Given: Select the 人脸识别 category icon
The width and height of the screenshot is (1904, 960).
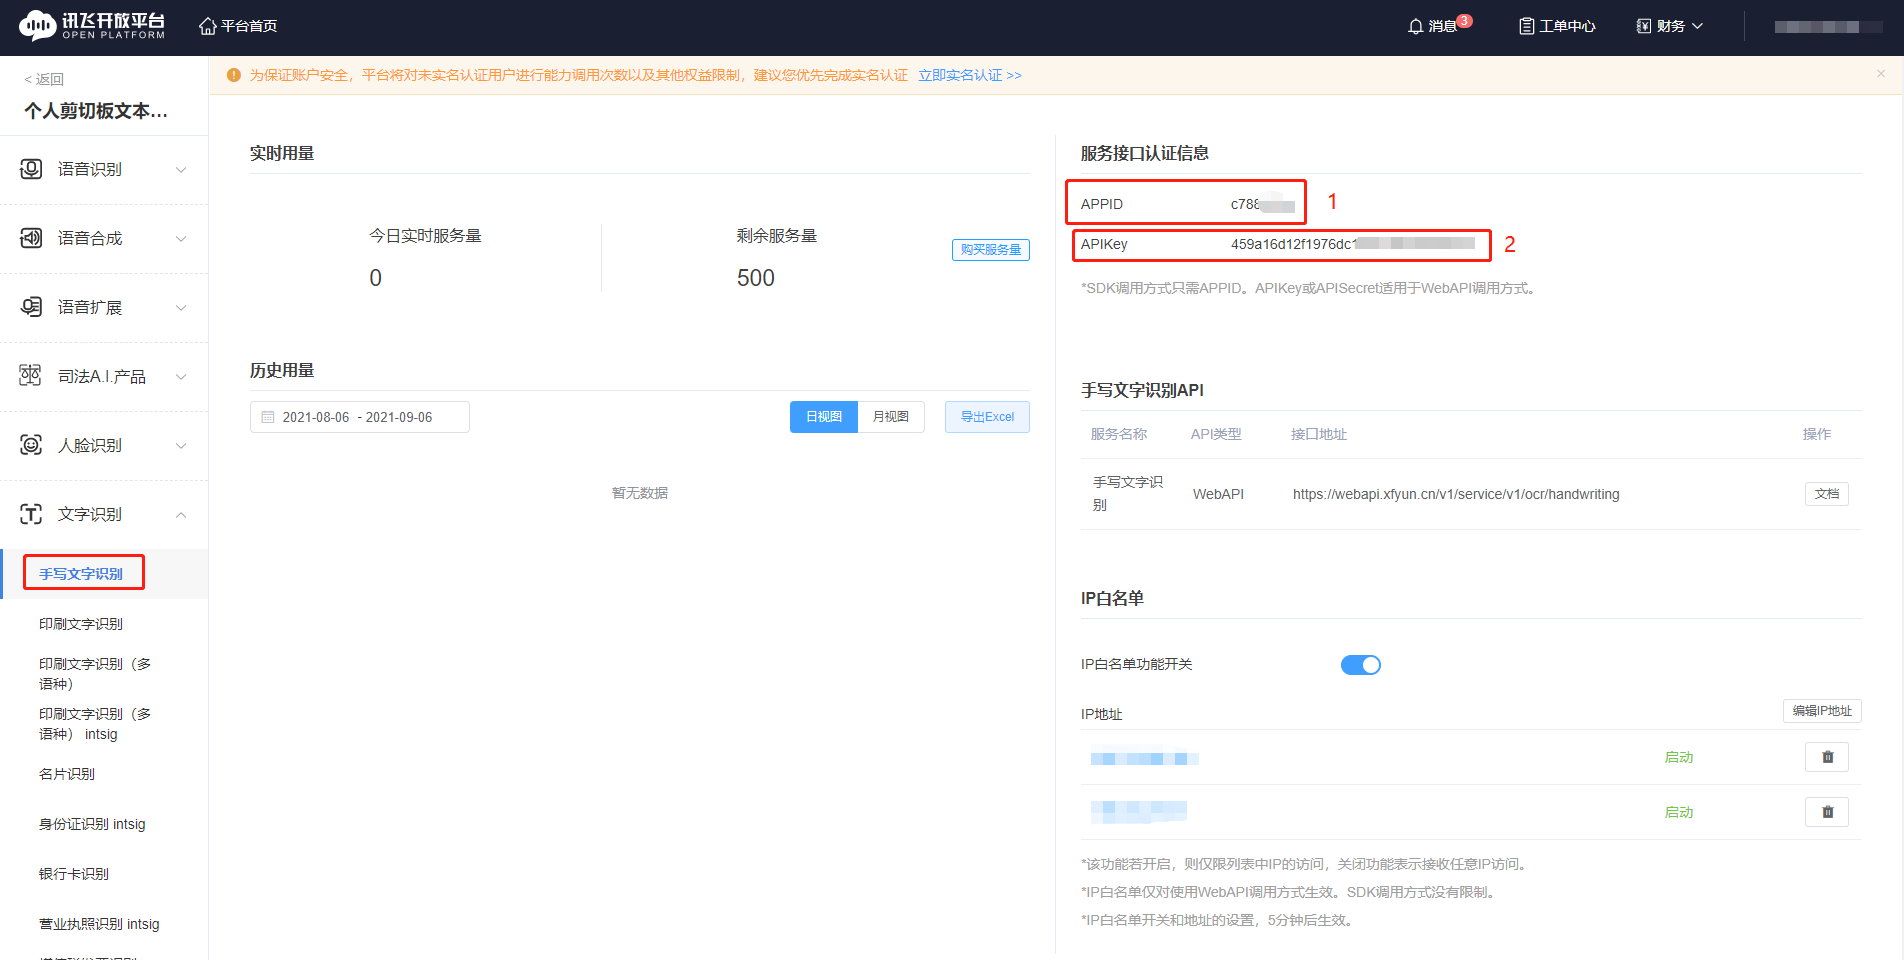Looking at the screenshot, I should [x=30, y=445].
